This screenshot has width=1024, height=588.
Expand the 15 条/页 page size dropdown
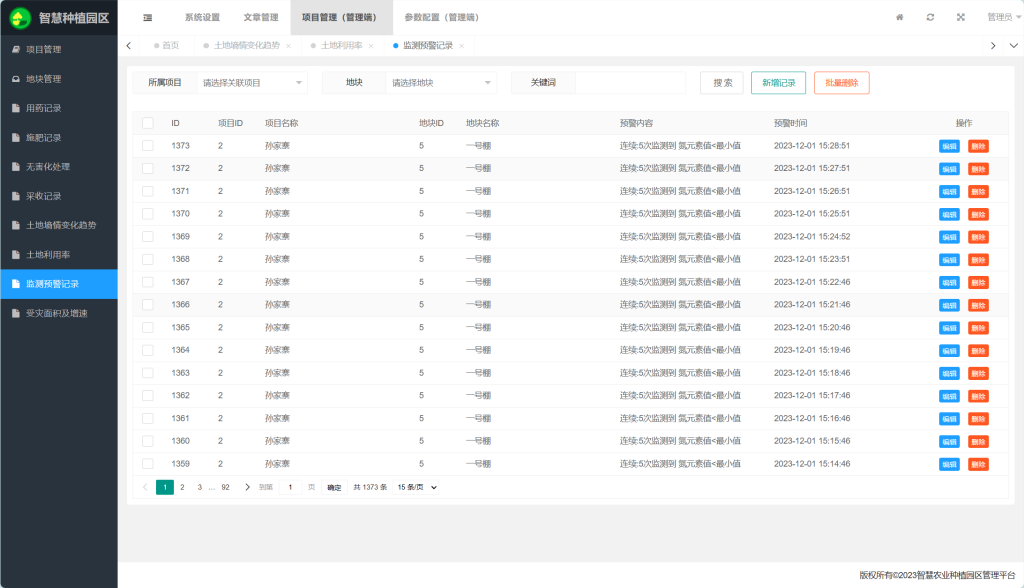point(417,487)
